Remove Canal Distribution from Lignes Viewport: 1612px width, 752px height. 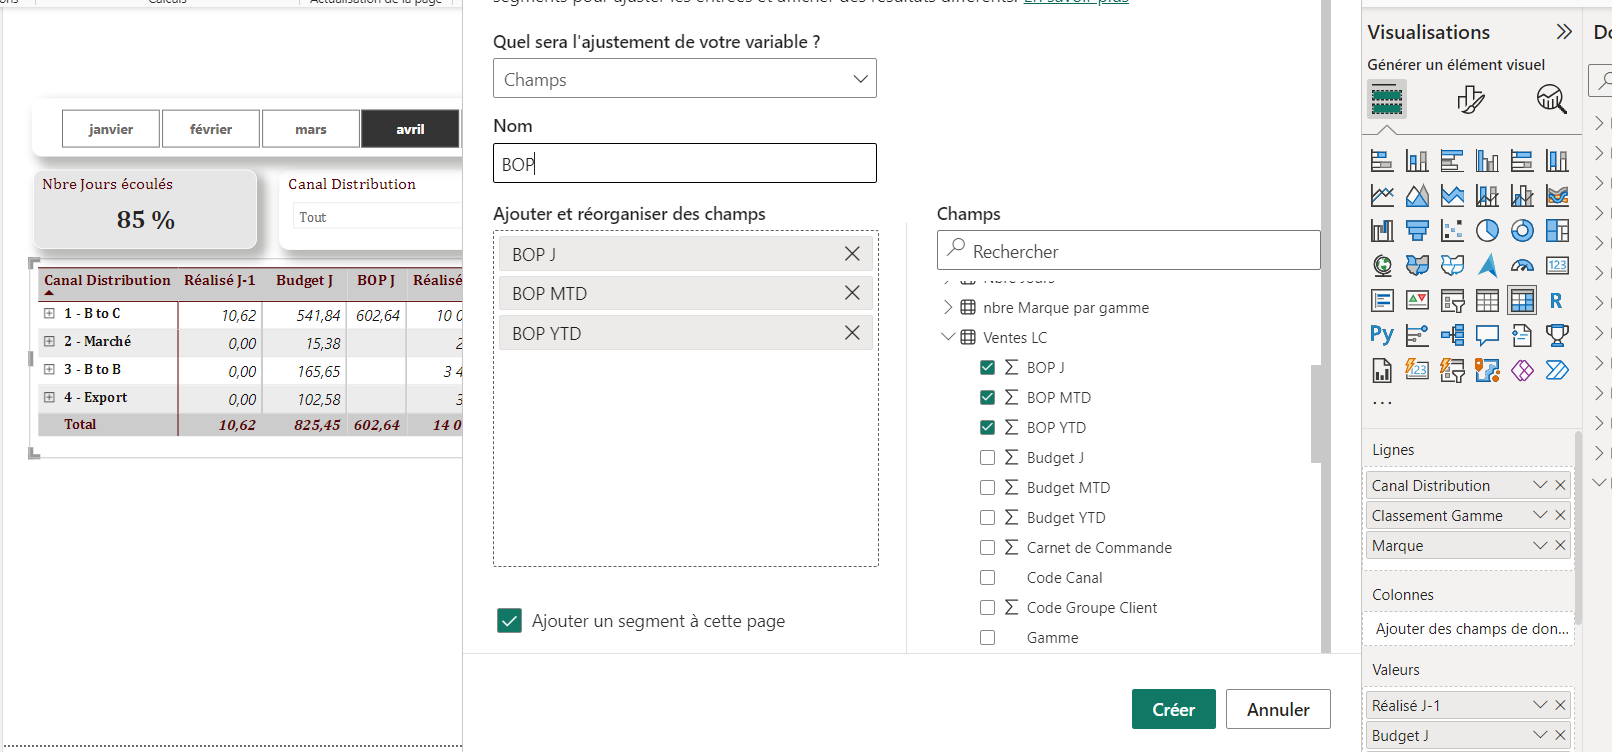1560,485
